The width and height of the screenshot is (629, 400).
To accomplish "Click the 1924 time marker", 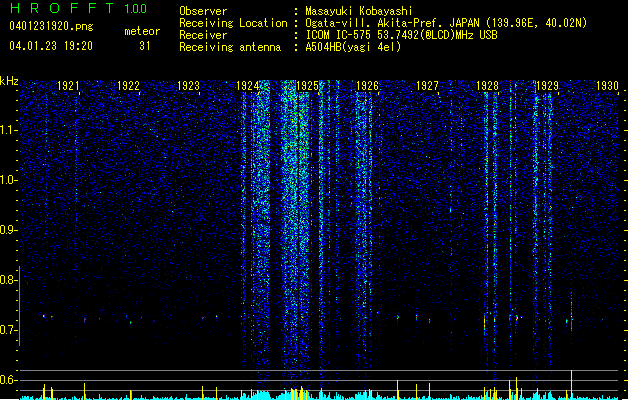I will [248, 86].
